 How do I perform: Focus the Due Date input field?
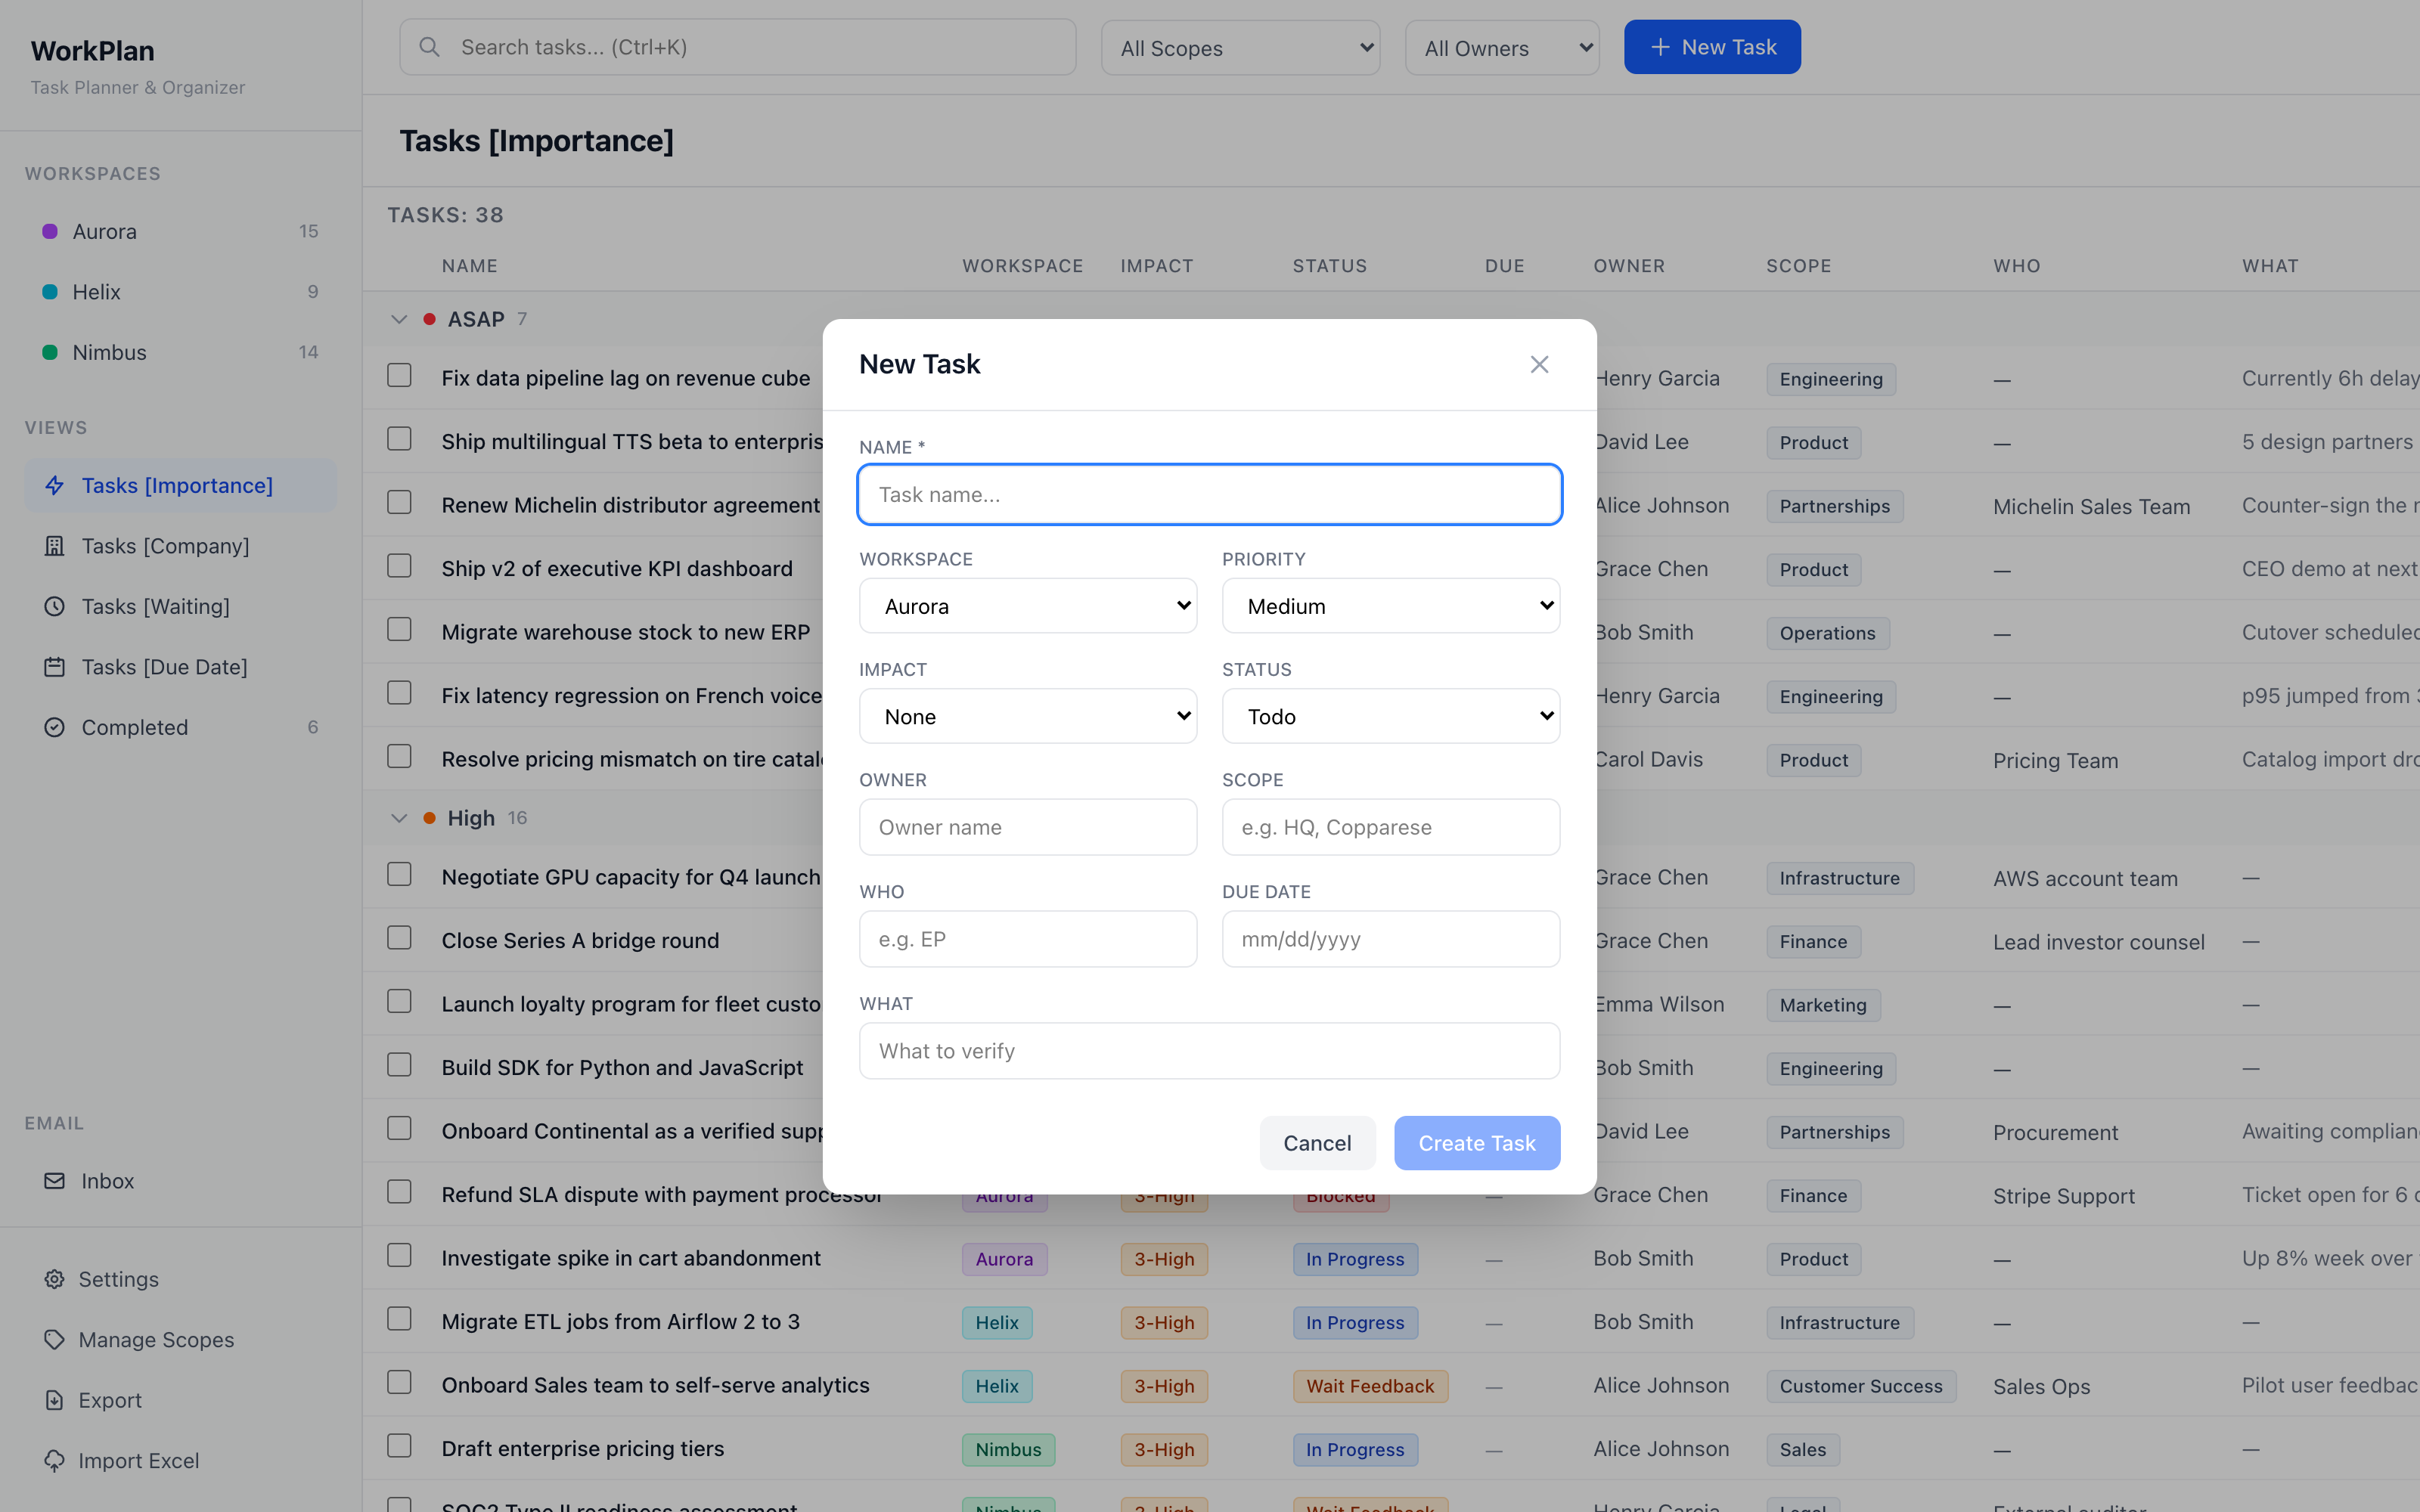pyautogui.click(x=1391, y=939)
